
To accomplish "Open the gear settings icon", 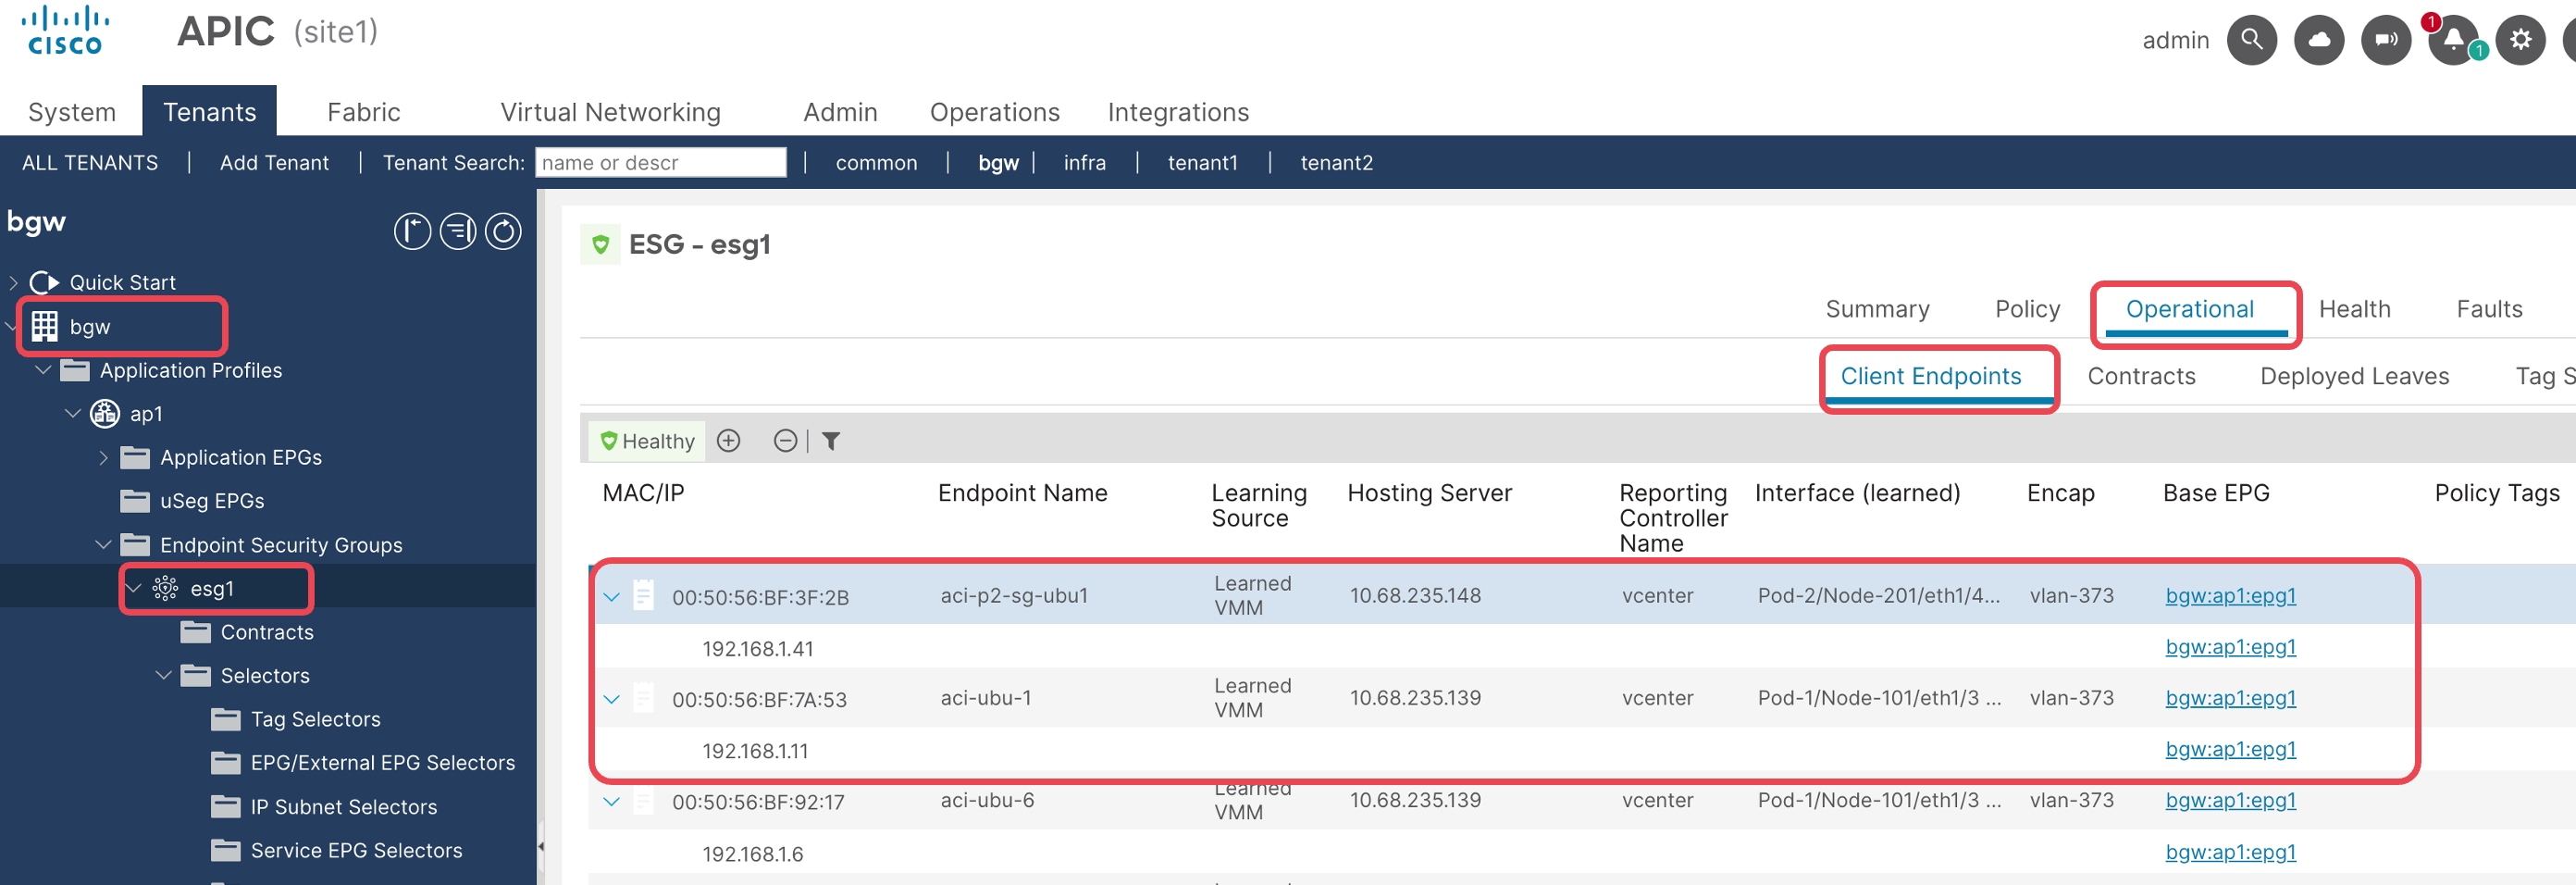I will tap(2520, 40).
